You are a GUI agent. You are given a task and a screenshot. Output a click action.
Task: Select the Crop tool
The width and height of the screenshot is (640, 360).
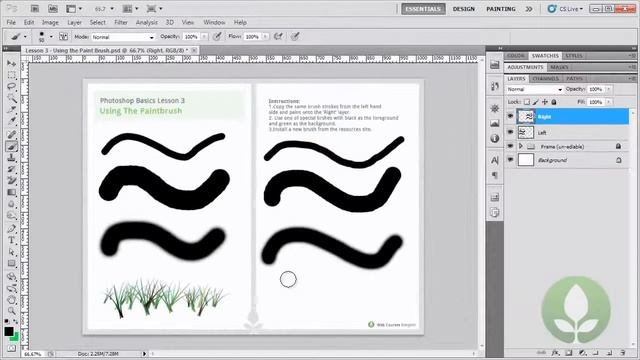(11, 110)
